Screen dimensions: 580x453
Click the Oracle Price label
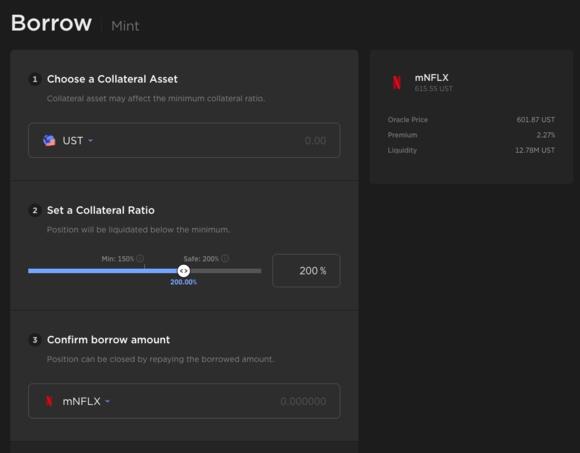click(x=408, y=119)
